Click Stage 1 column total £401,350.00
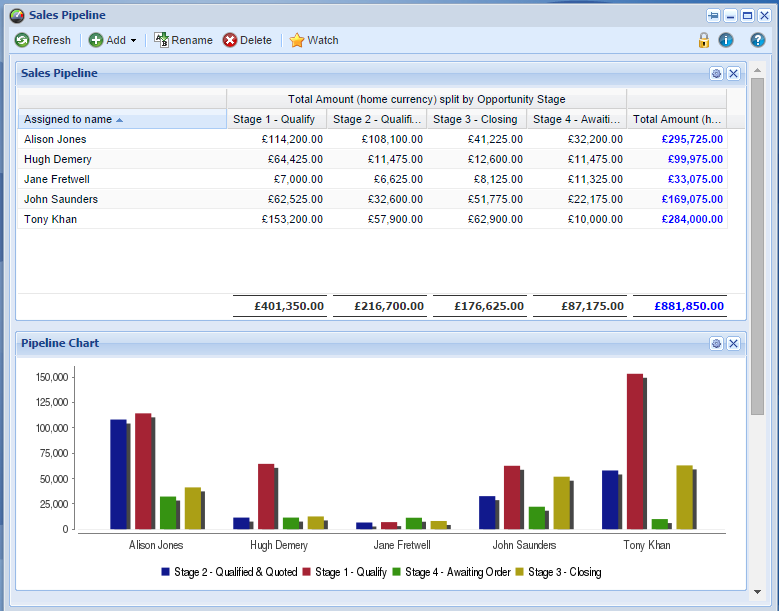This screenshot has height=611, width=779. coord(289,306)
